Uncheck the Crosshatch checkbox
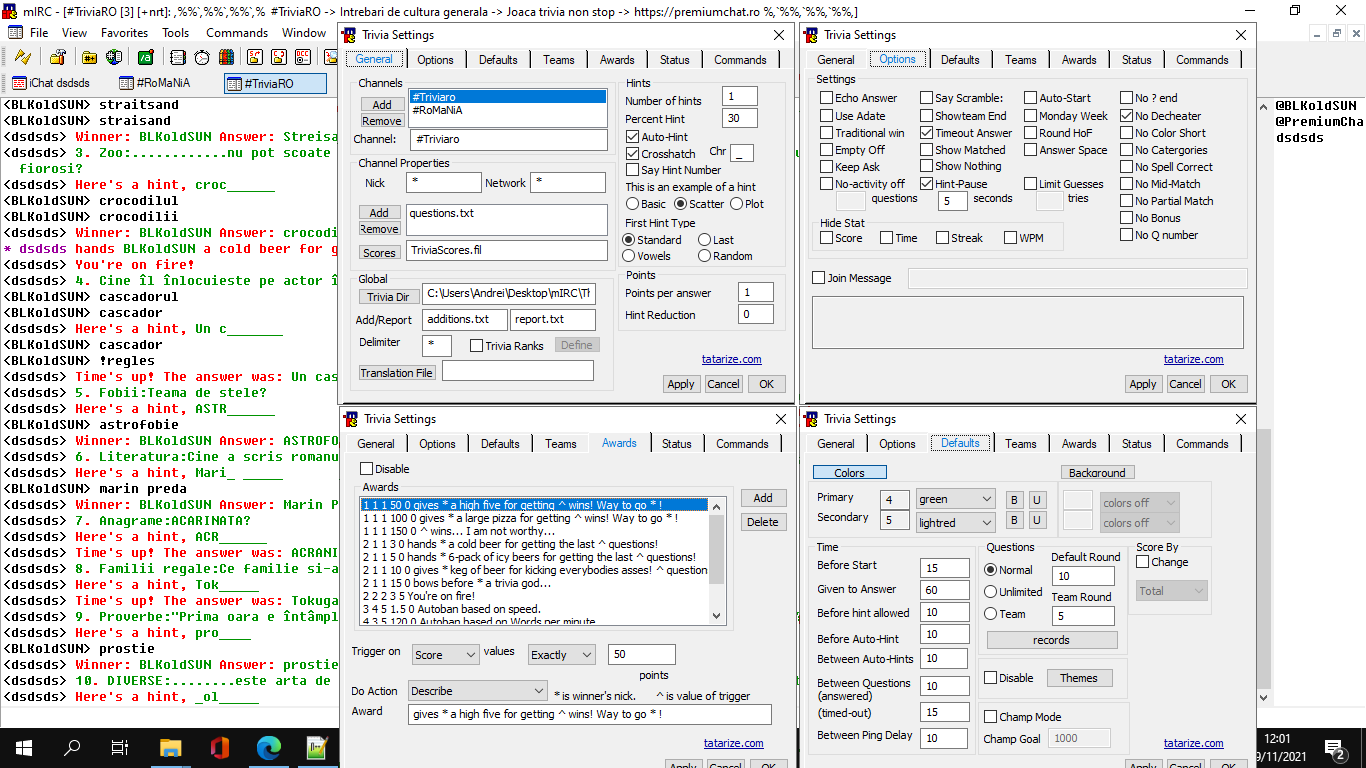The height and width of the screenshot is (768, 1366). (632, 154)
